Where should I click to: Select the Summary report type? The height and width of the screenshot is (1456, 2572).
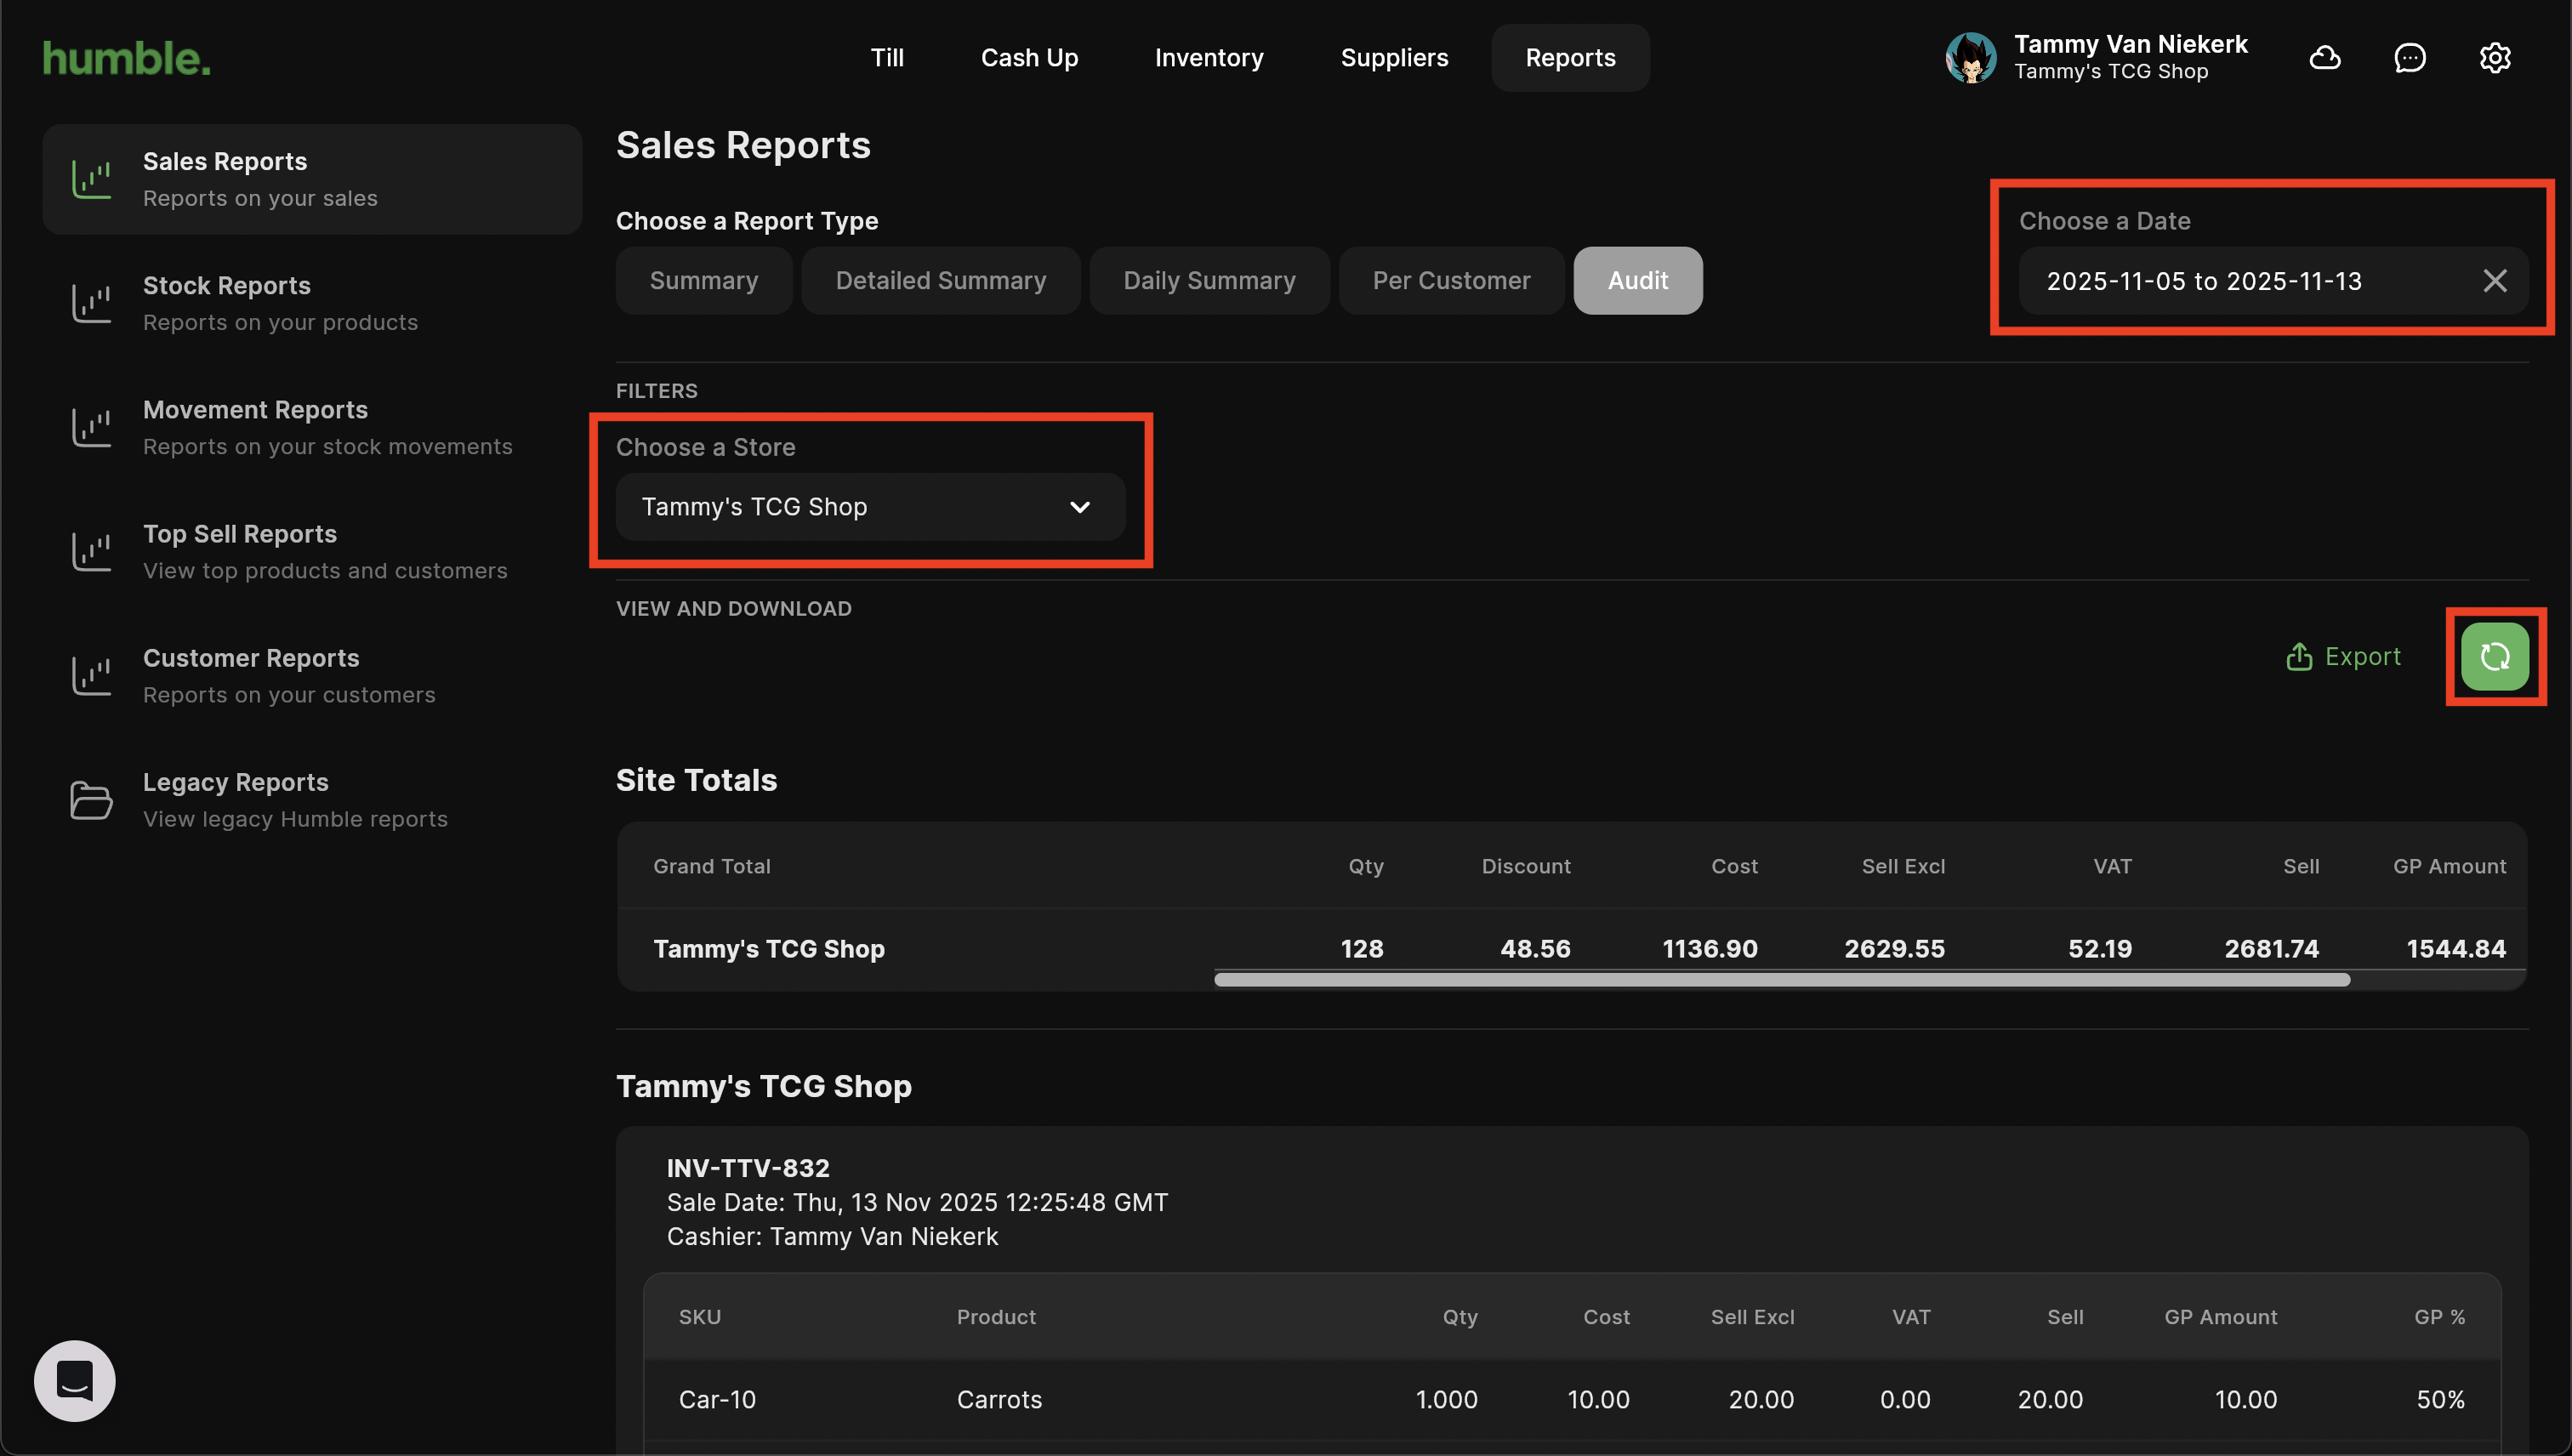(704, 281)
